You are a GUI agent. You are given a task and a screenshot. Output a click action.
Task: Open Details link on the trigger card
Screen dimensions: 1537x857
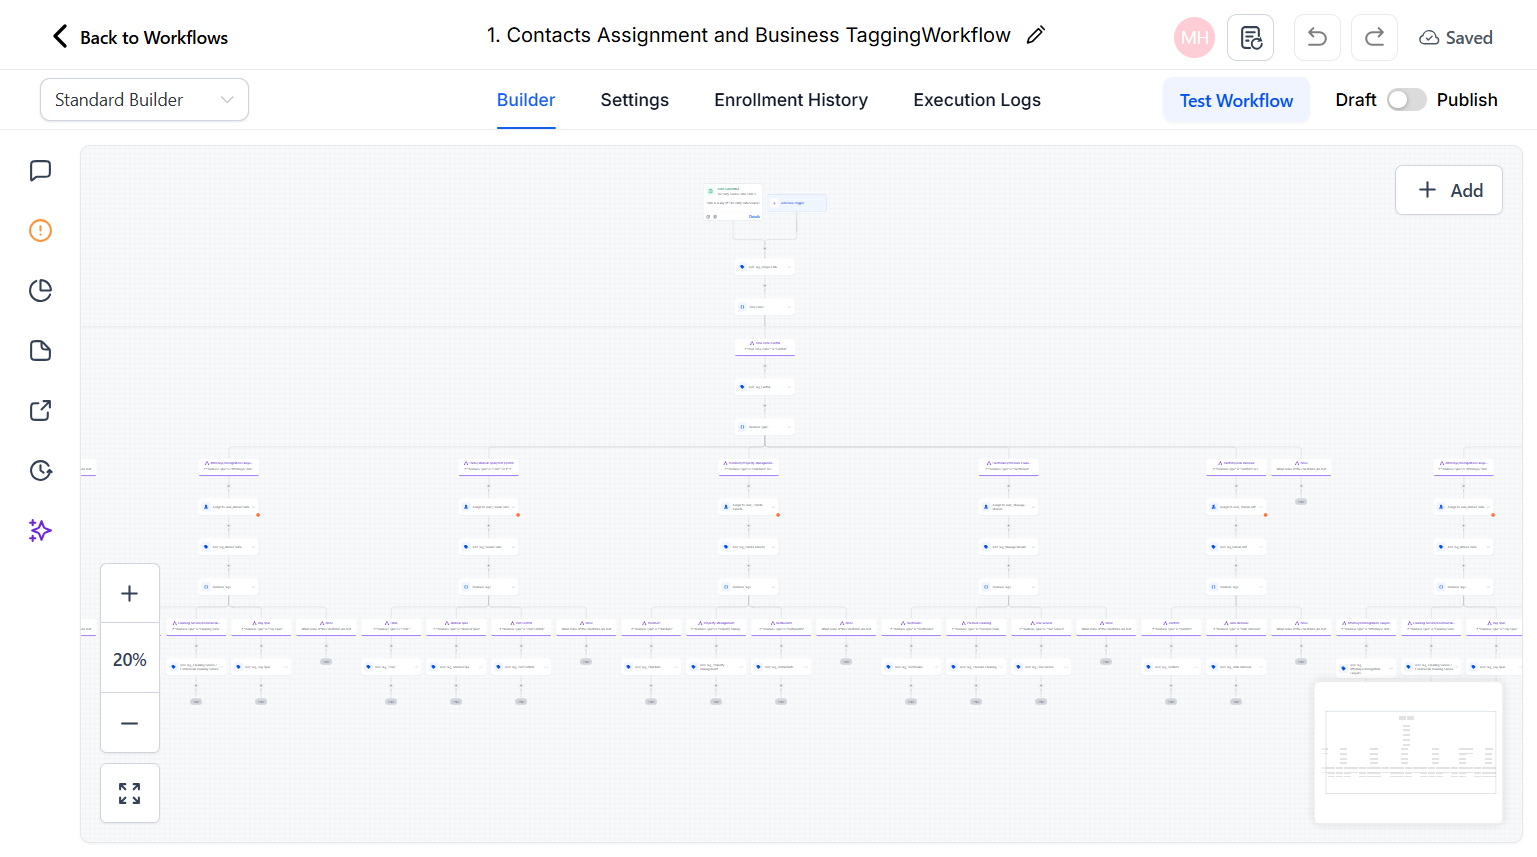[754, 216]
